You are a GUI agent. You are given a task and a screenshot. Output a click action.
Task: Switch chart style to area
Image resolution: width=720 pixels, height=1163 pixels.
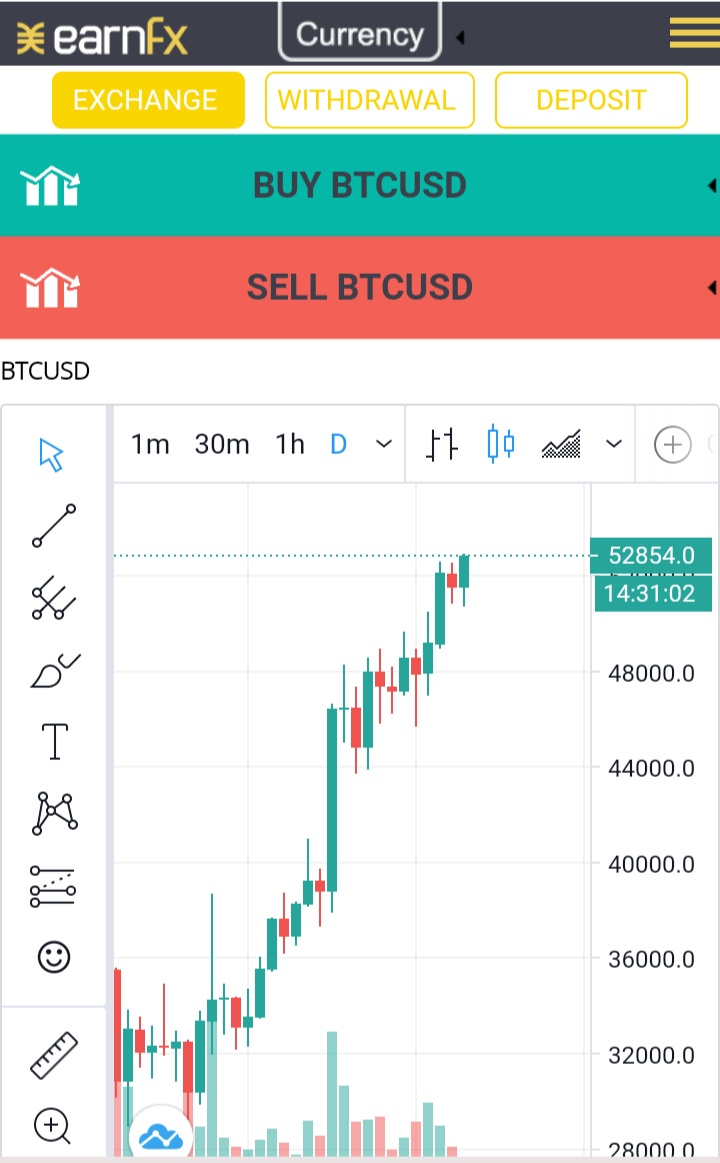pyautogui.click(x=561, y=444)
